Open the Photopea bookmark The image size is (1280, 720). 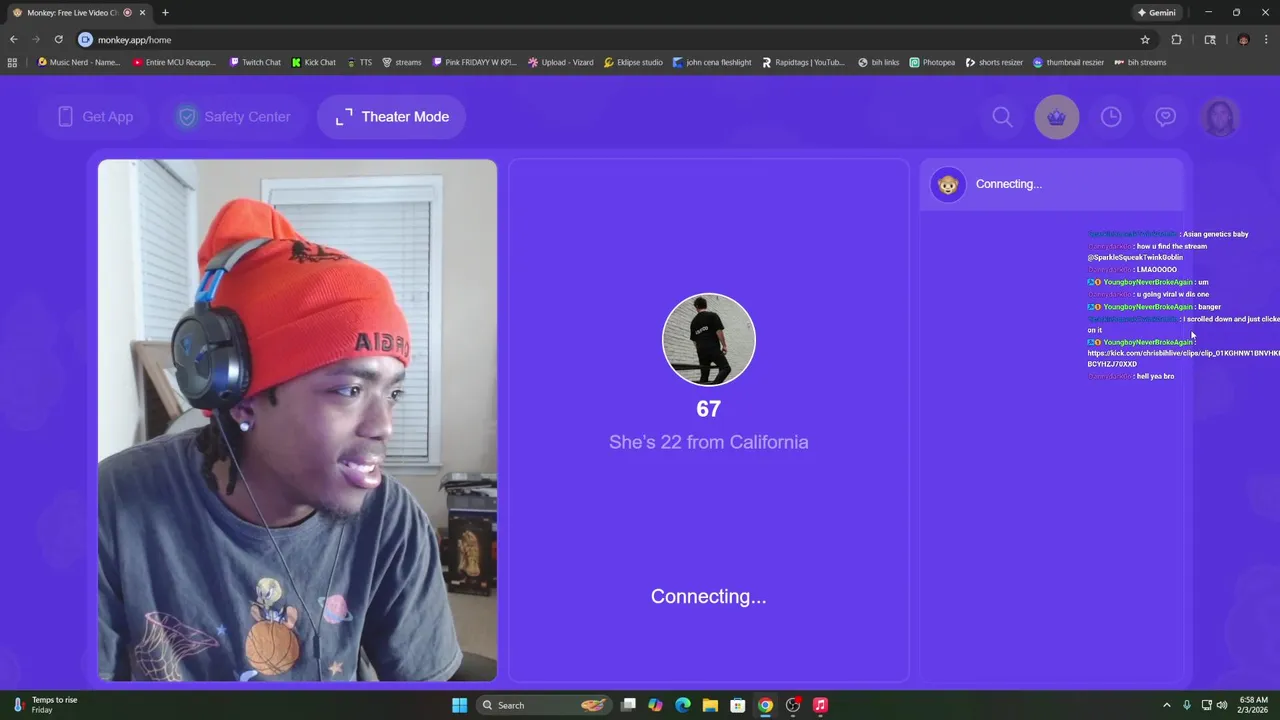coord(932,62)
